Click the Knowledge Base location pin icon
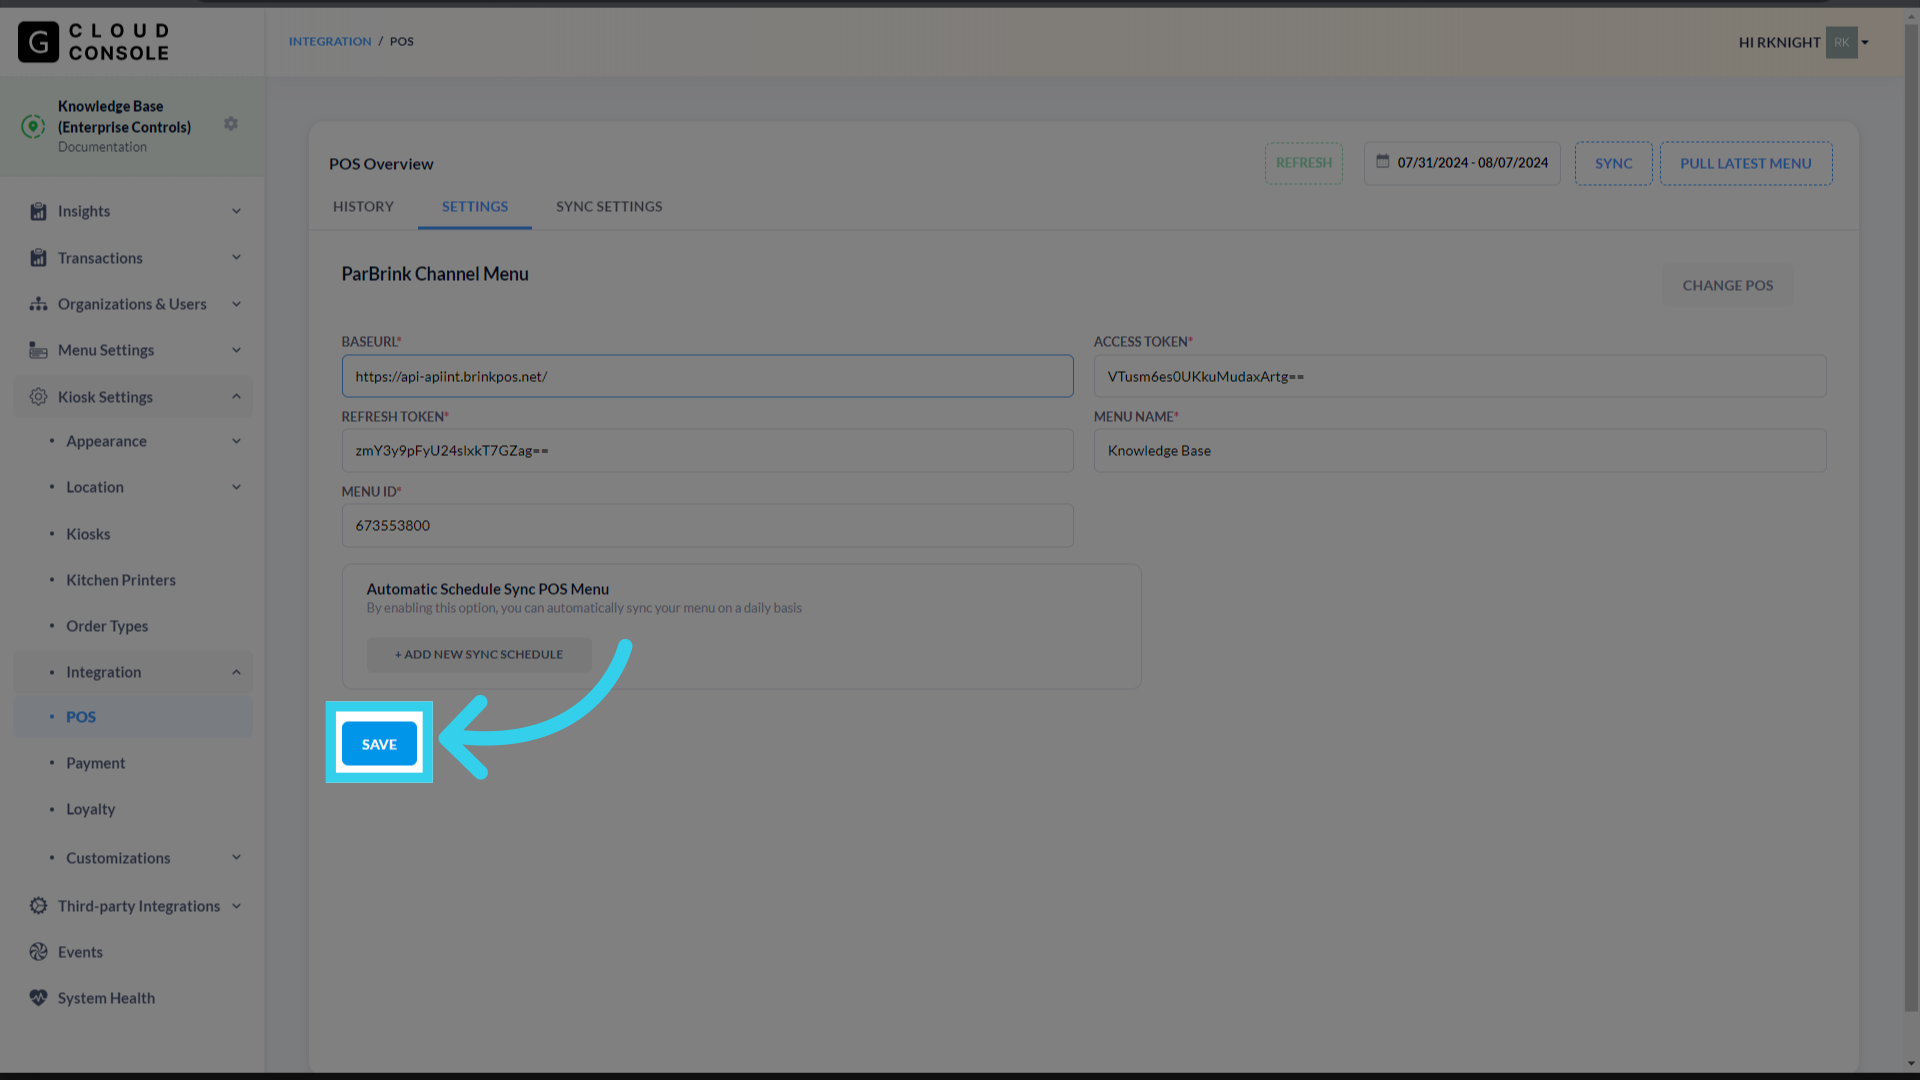The image size is (1920, 1080). tap(33, 126)
